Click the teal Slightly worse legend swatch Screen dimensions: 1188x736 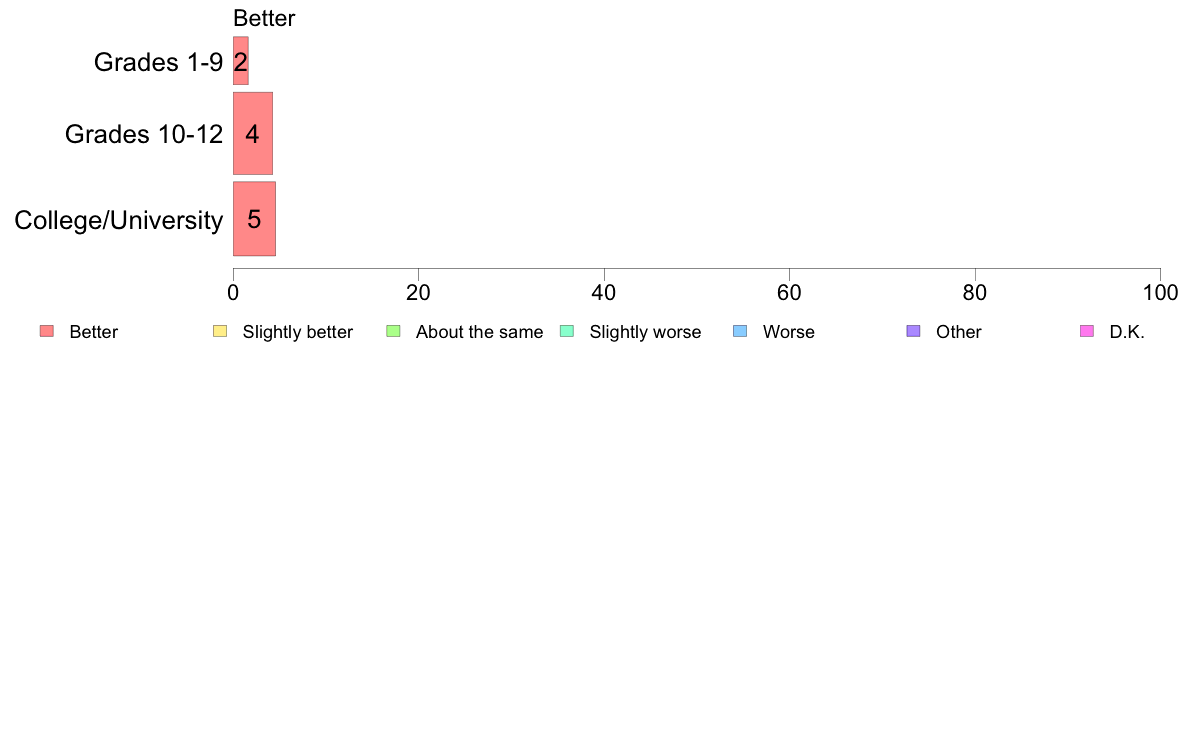[x=567, y=331]
